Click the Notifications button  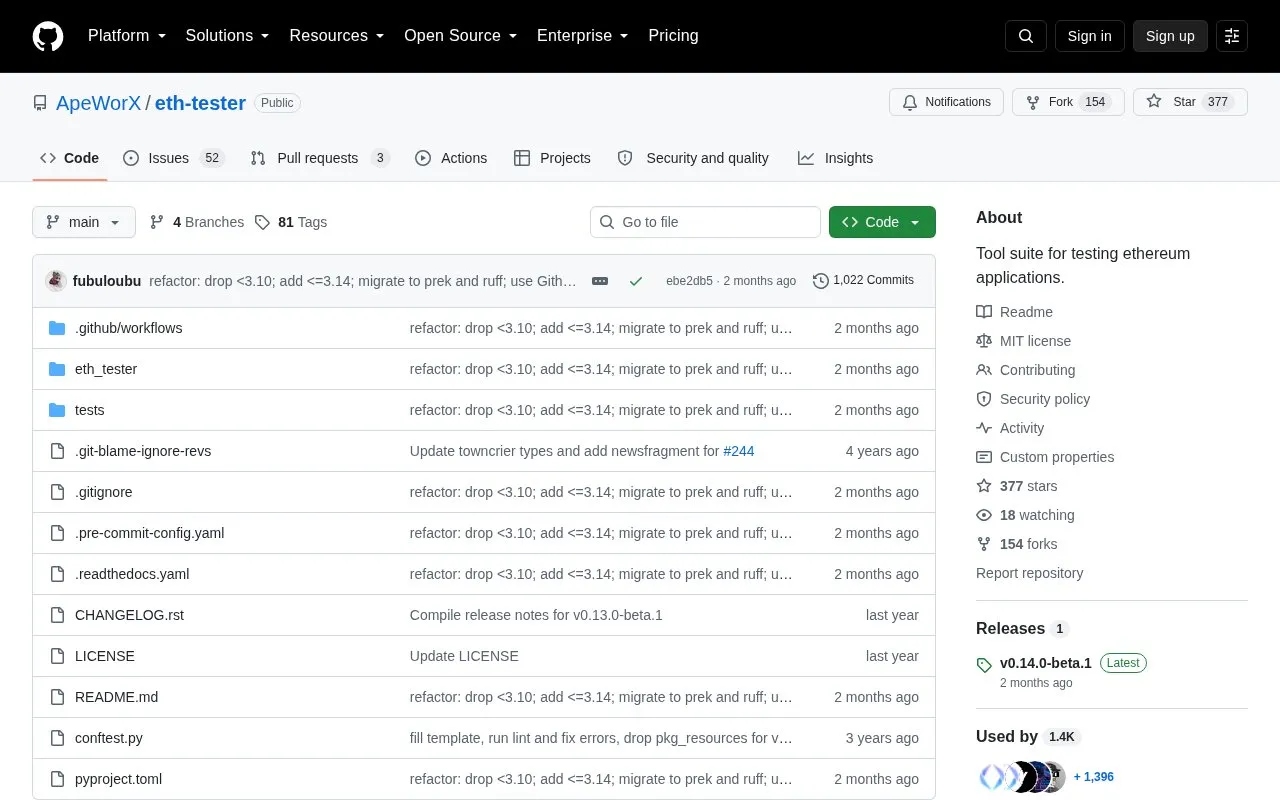(946, 102)
